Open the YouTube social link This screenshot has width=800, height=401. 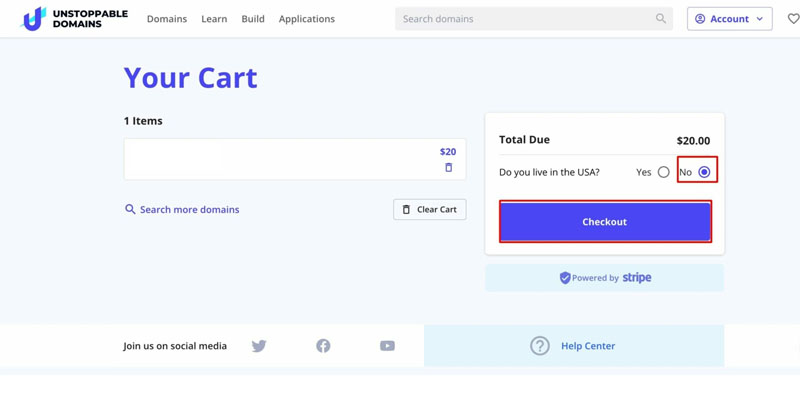[387, 346]
